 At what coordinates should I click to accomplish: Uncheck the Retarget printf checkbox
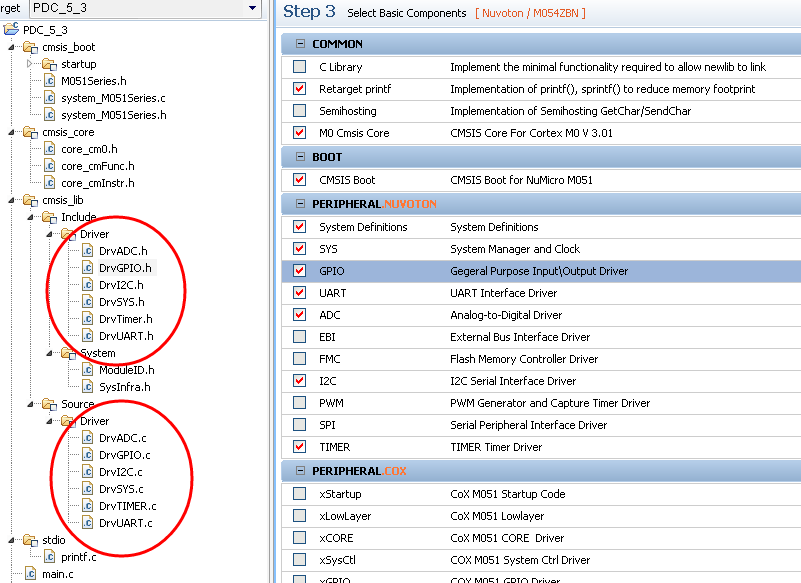pyautogui.click(x=300, y=89)
